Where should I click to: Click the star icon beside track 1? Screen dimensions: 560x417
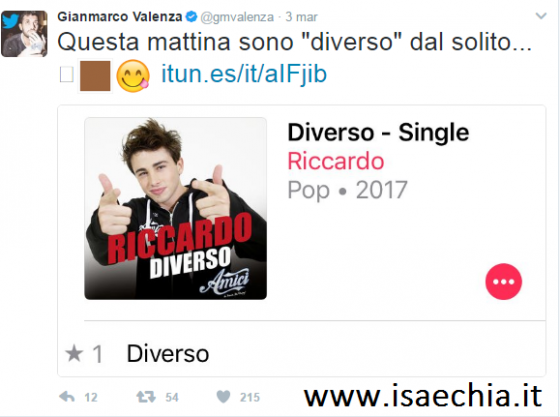pos(74,353)
